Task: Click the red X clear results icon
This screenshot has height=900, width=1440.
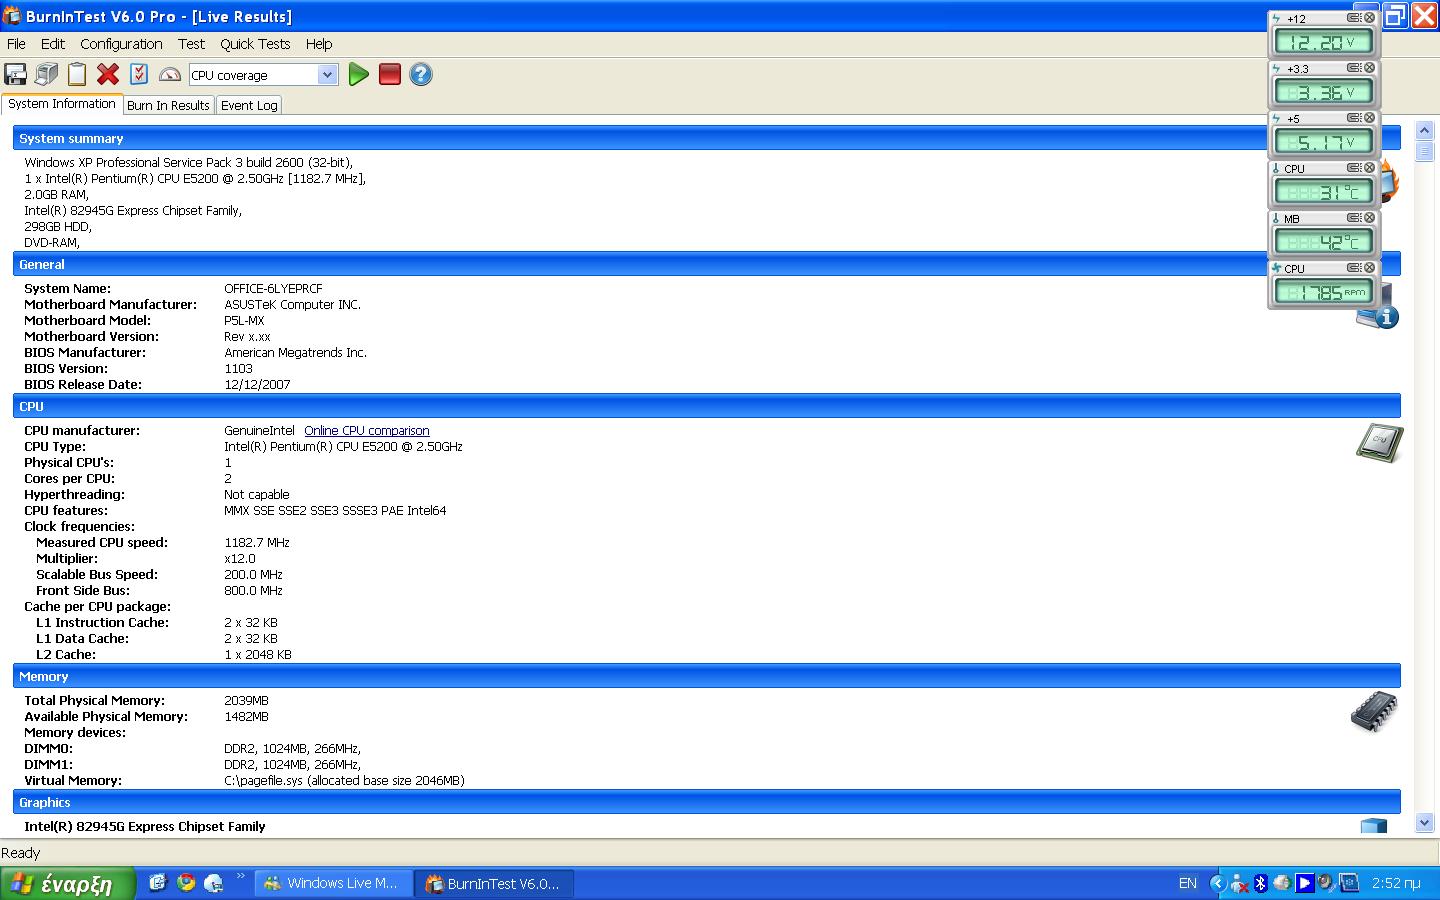Action: pos(108,74)
